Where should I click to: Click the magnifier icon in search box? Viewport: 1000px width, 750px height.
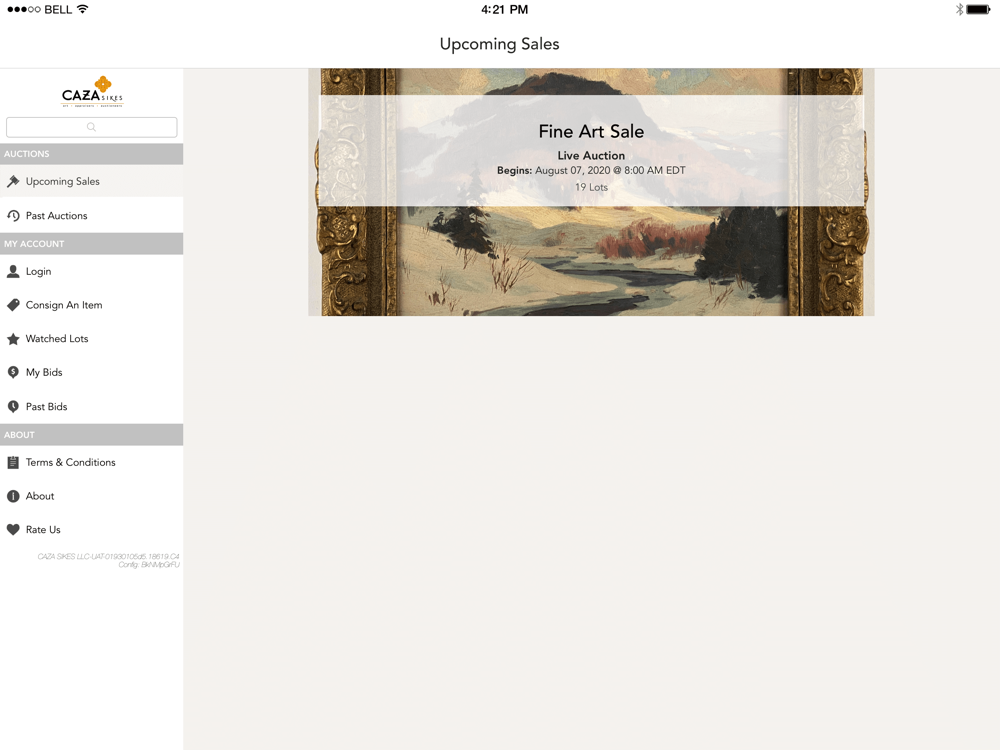(91, 127)
